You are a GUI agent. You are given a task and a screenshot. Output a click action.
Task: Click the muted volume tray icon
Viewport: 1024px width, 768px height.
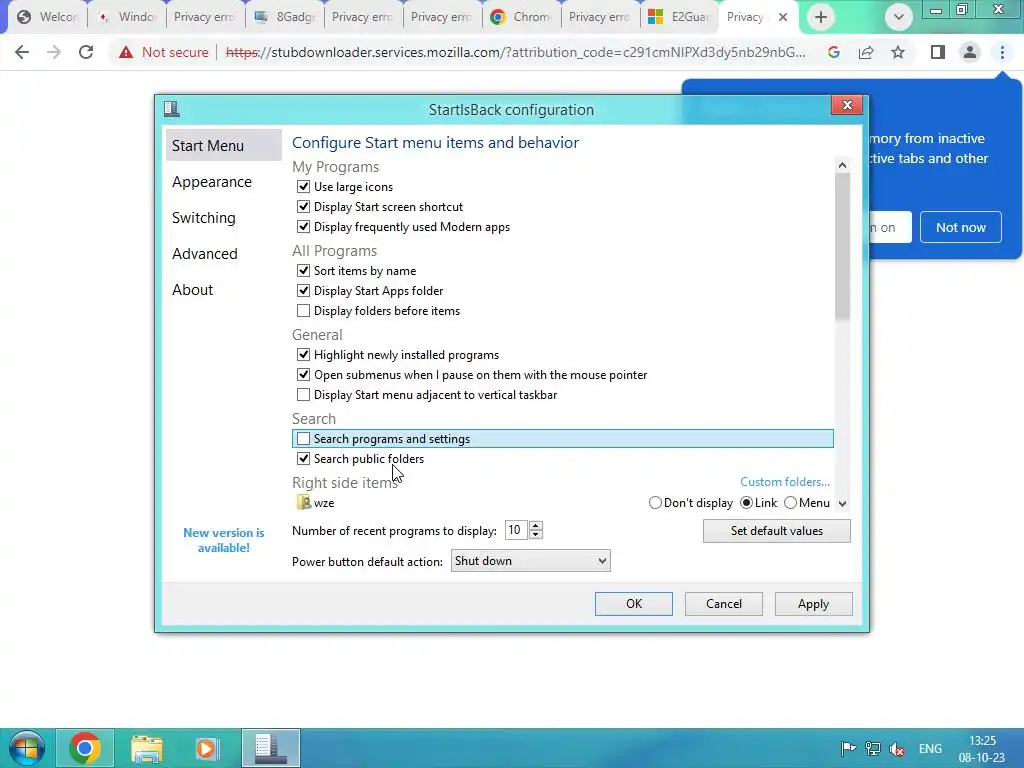coord(897,748)
